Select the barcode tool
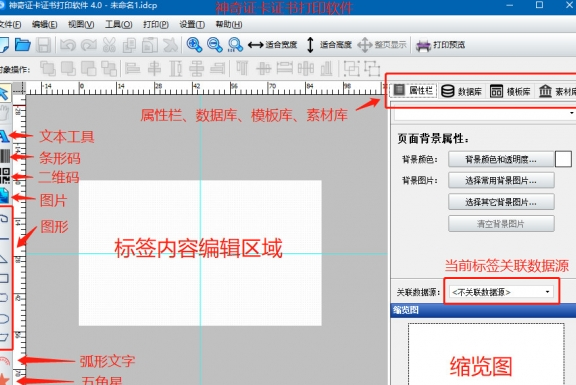The height and width of the screenshot is (385, 576). [5, 156]
